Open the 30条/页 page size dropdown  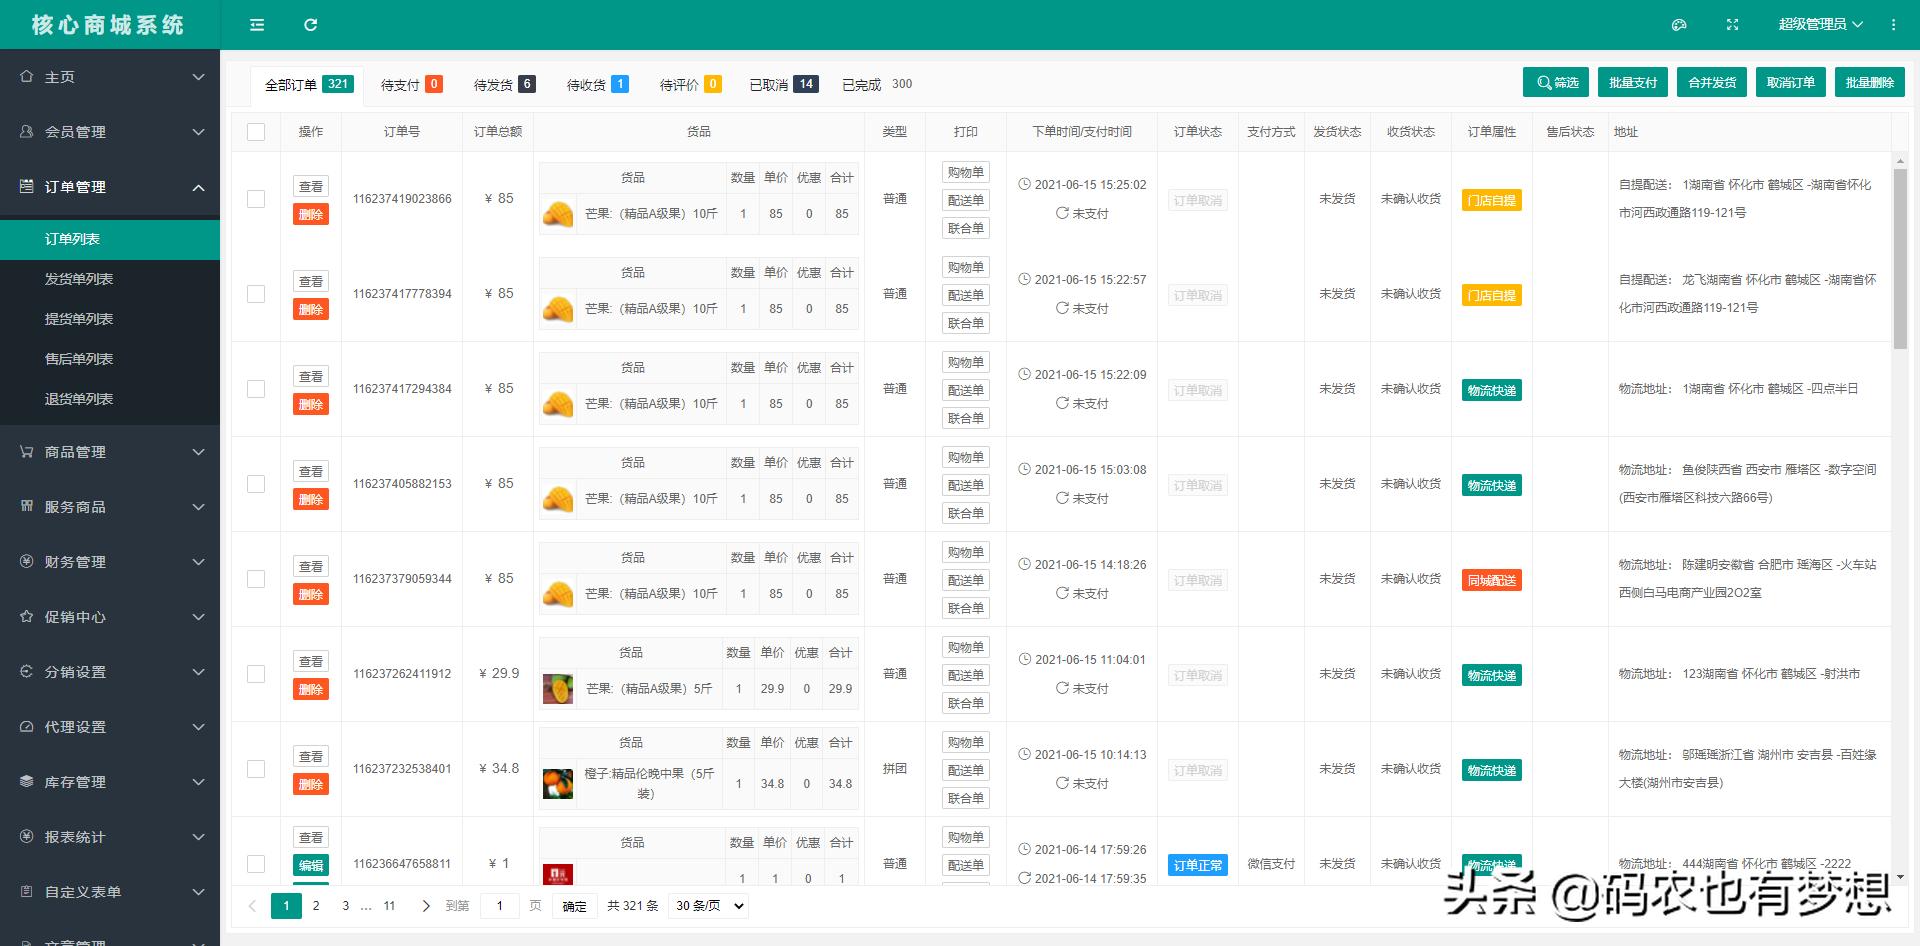coord(707,905)
